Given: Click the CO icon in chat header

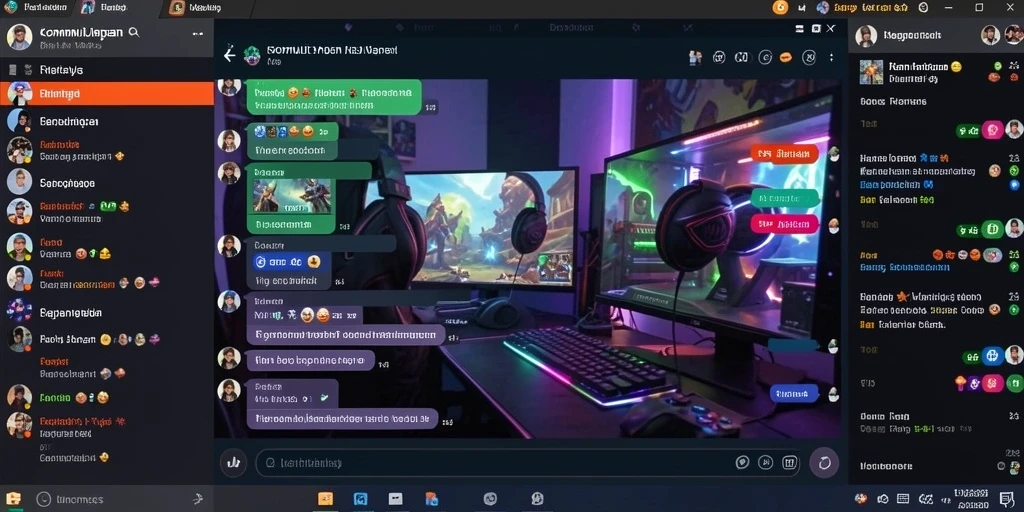Looking at the screenshot, I should [741, 57].
